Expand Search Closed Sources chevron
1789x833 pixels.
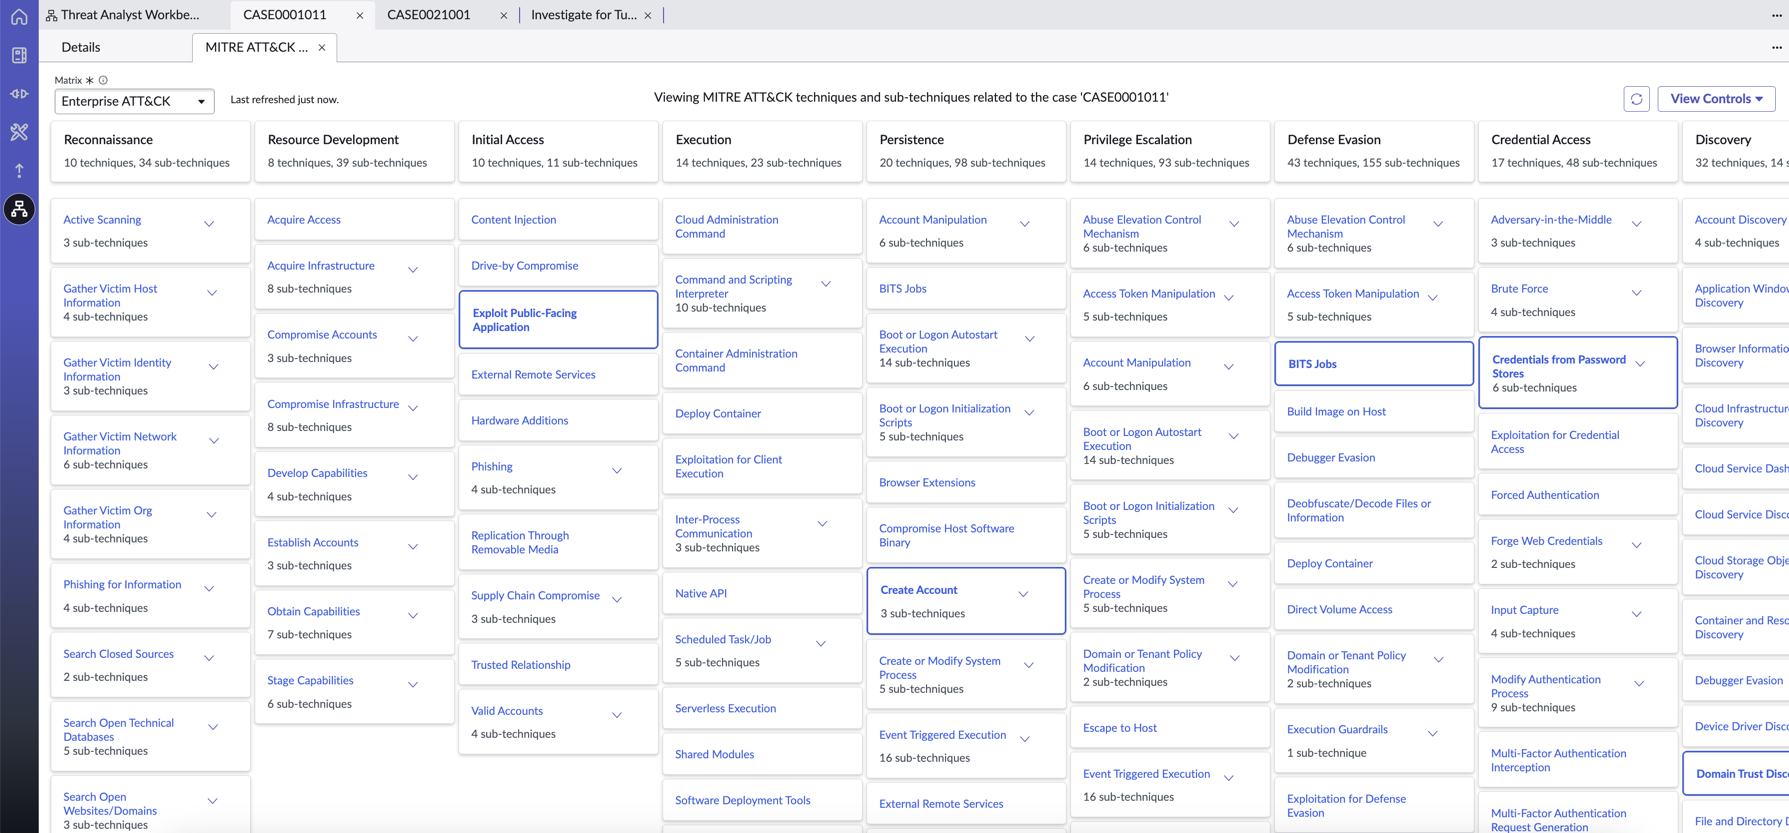click(x=209, y=658)
